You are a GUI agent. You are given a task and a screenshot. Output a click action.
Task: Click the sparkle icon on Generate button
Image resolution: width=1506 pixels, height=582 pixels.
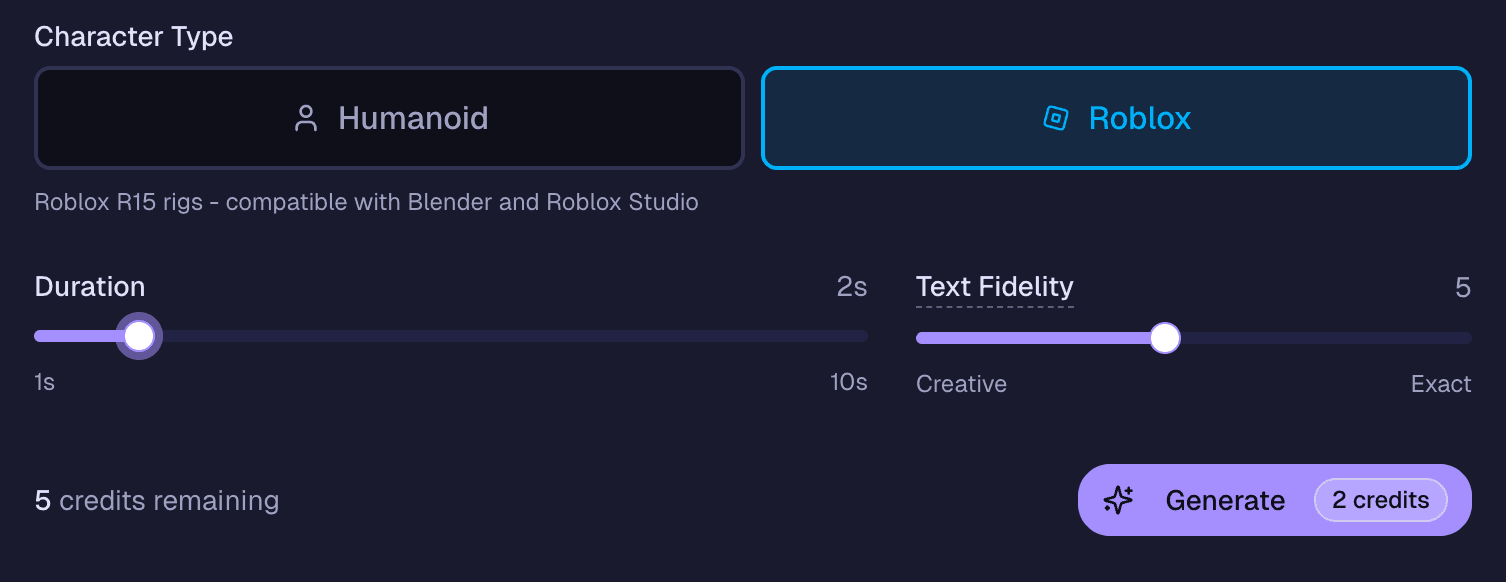click(x=1119, y=500)
